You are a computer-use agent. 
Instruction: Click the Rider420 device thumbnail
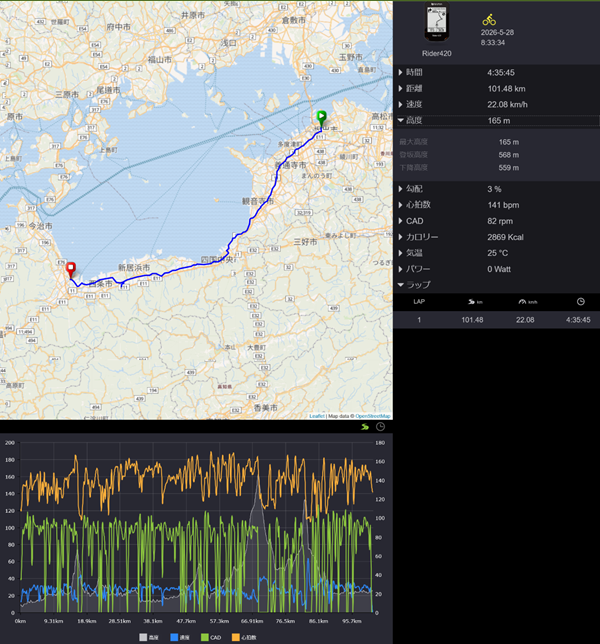pyautogui.click(x=436, y=22)
